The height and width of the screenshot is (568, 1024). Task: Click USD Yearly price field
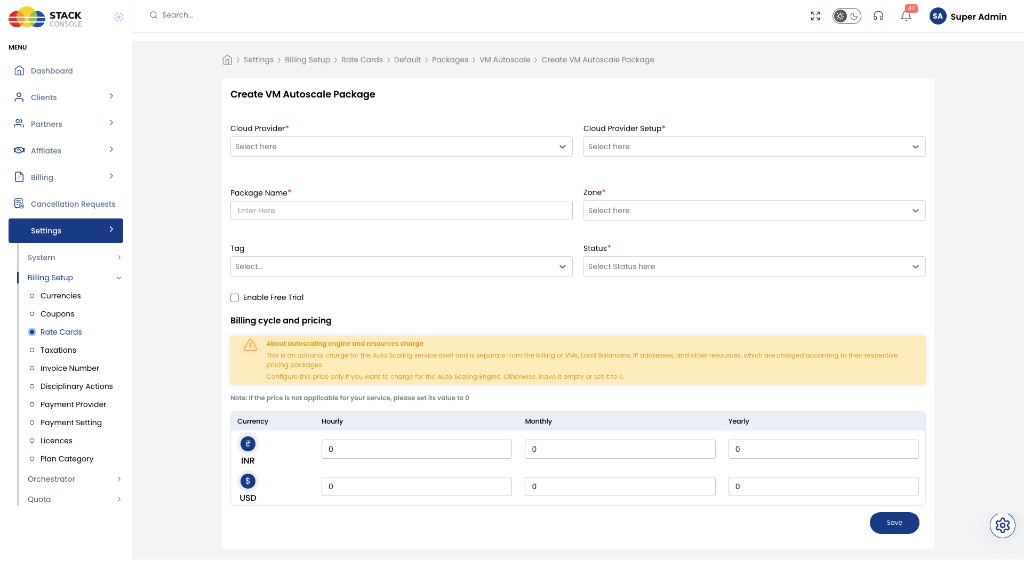(x=823, y=486)
